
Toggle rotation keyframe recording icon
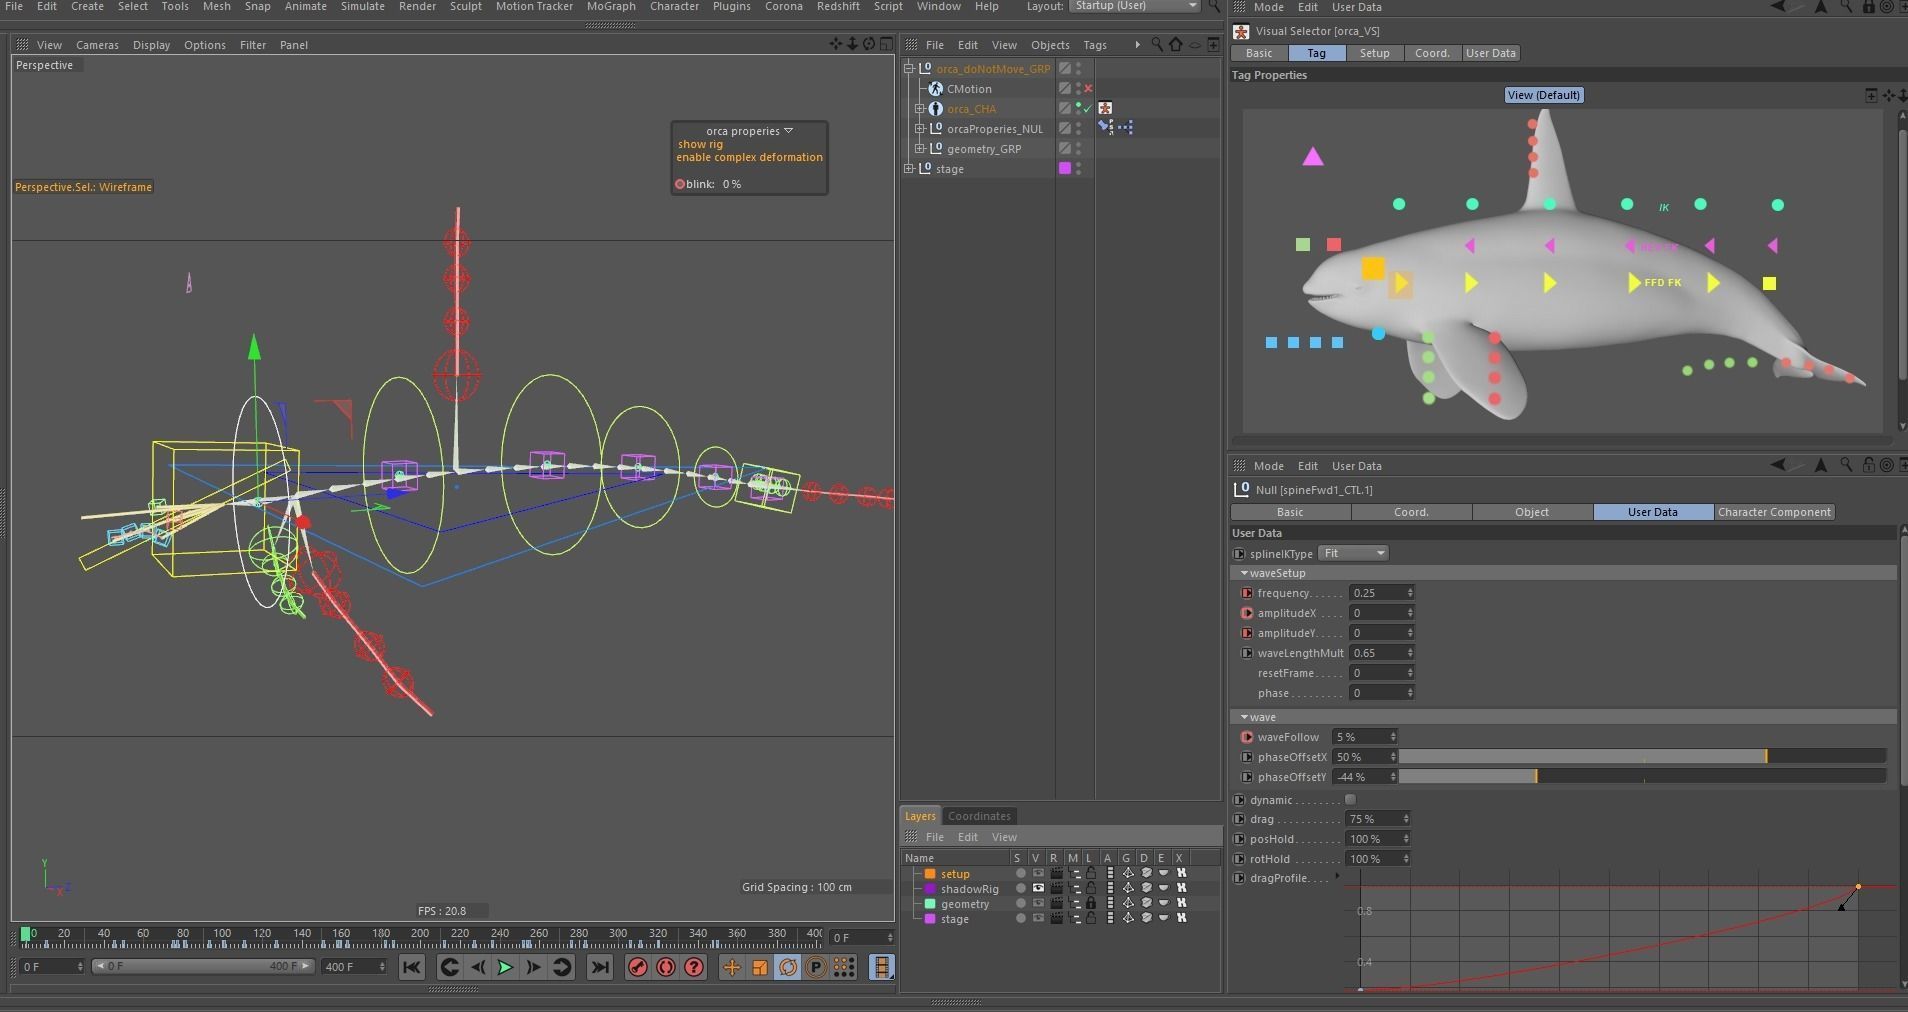(x=788, y=967)
